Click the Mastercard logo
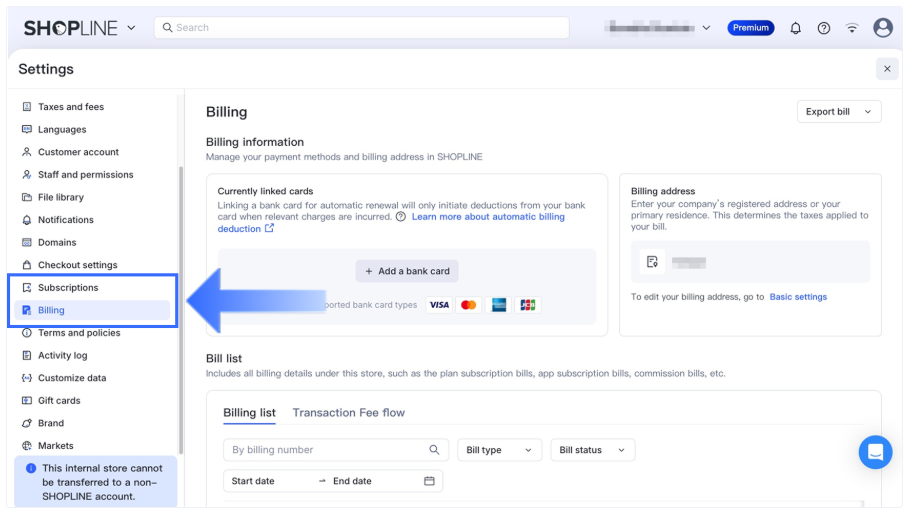Image resolution: width=910 pixels, height=518 pixels. [468, 305]
